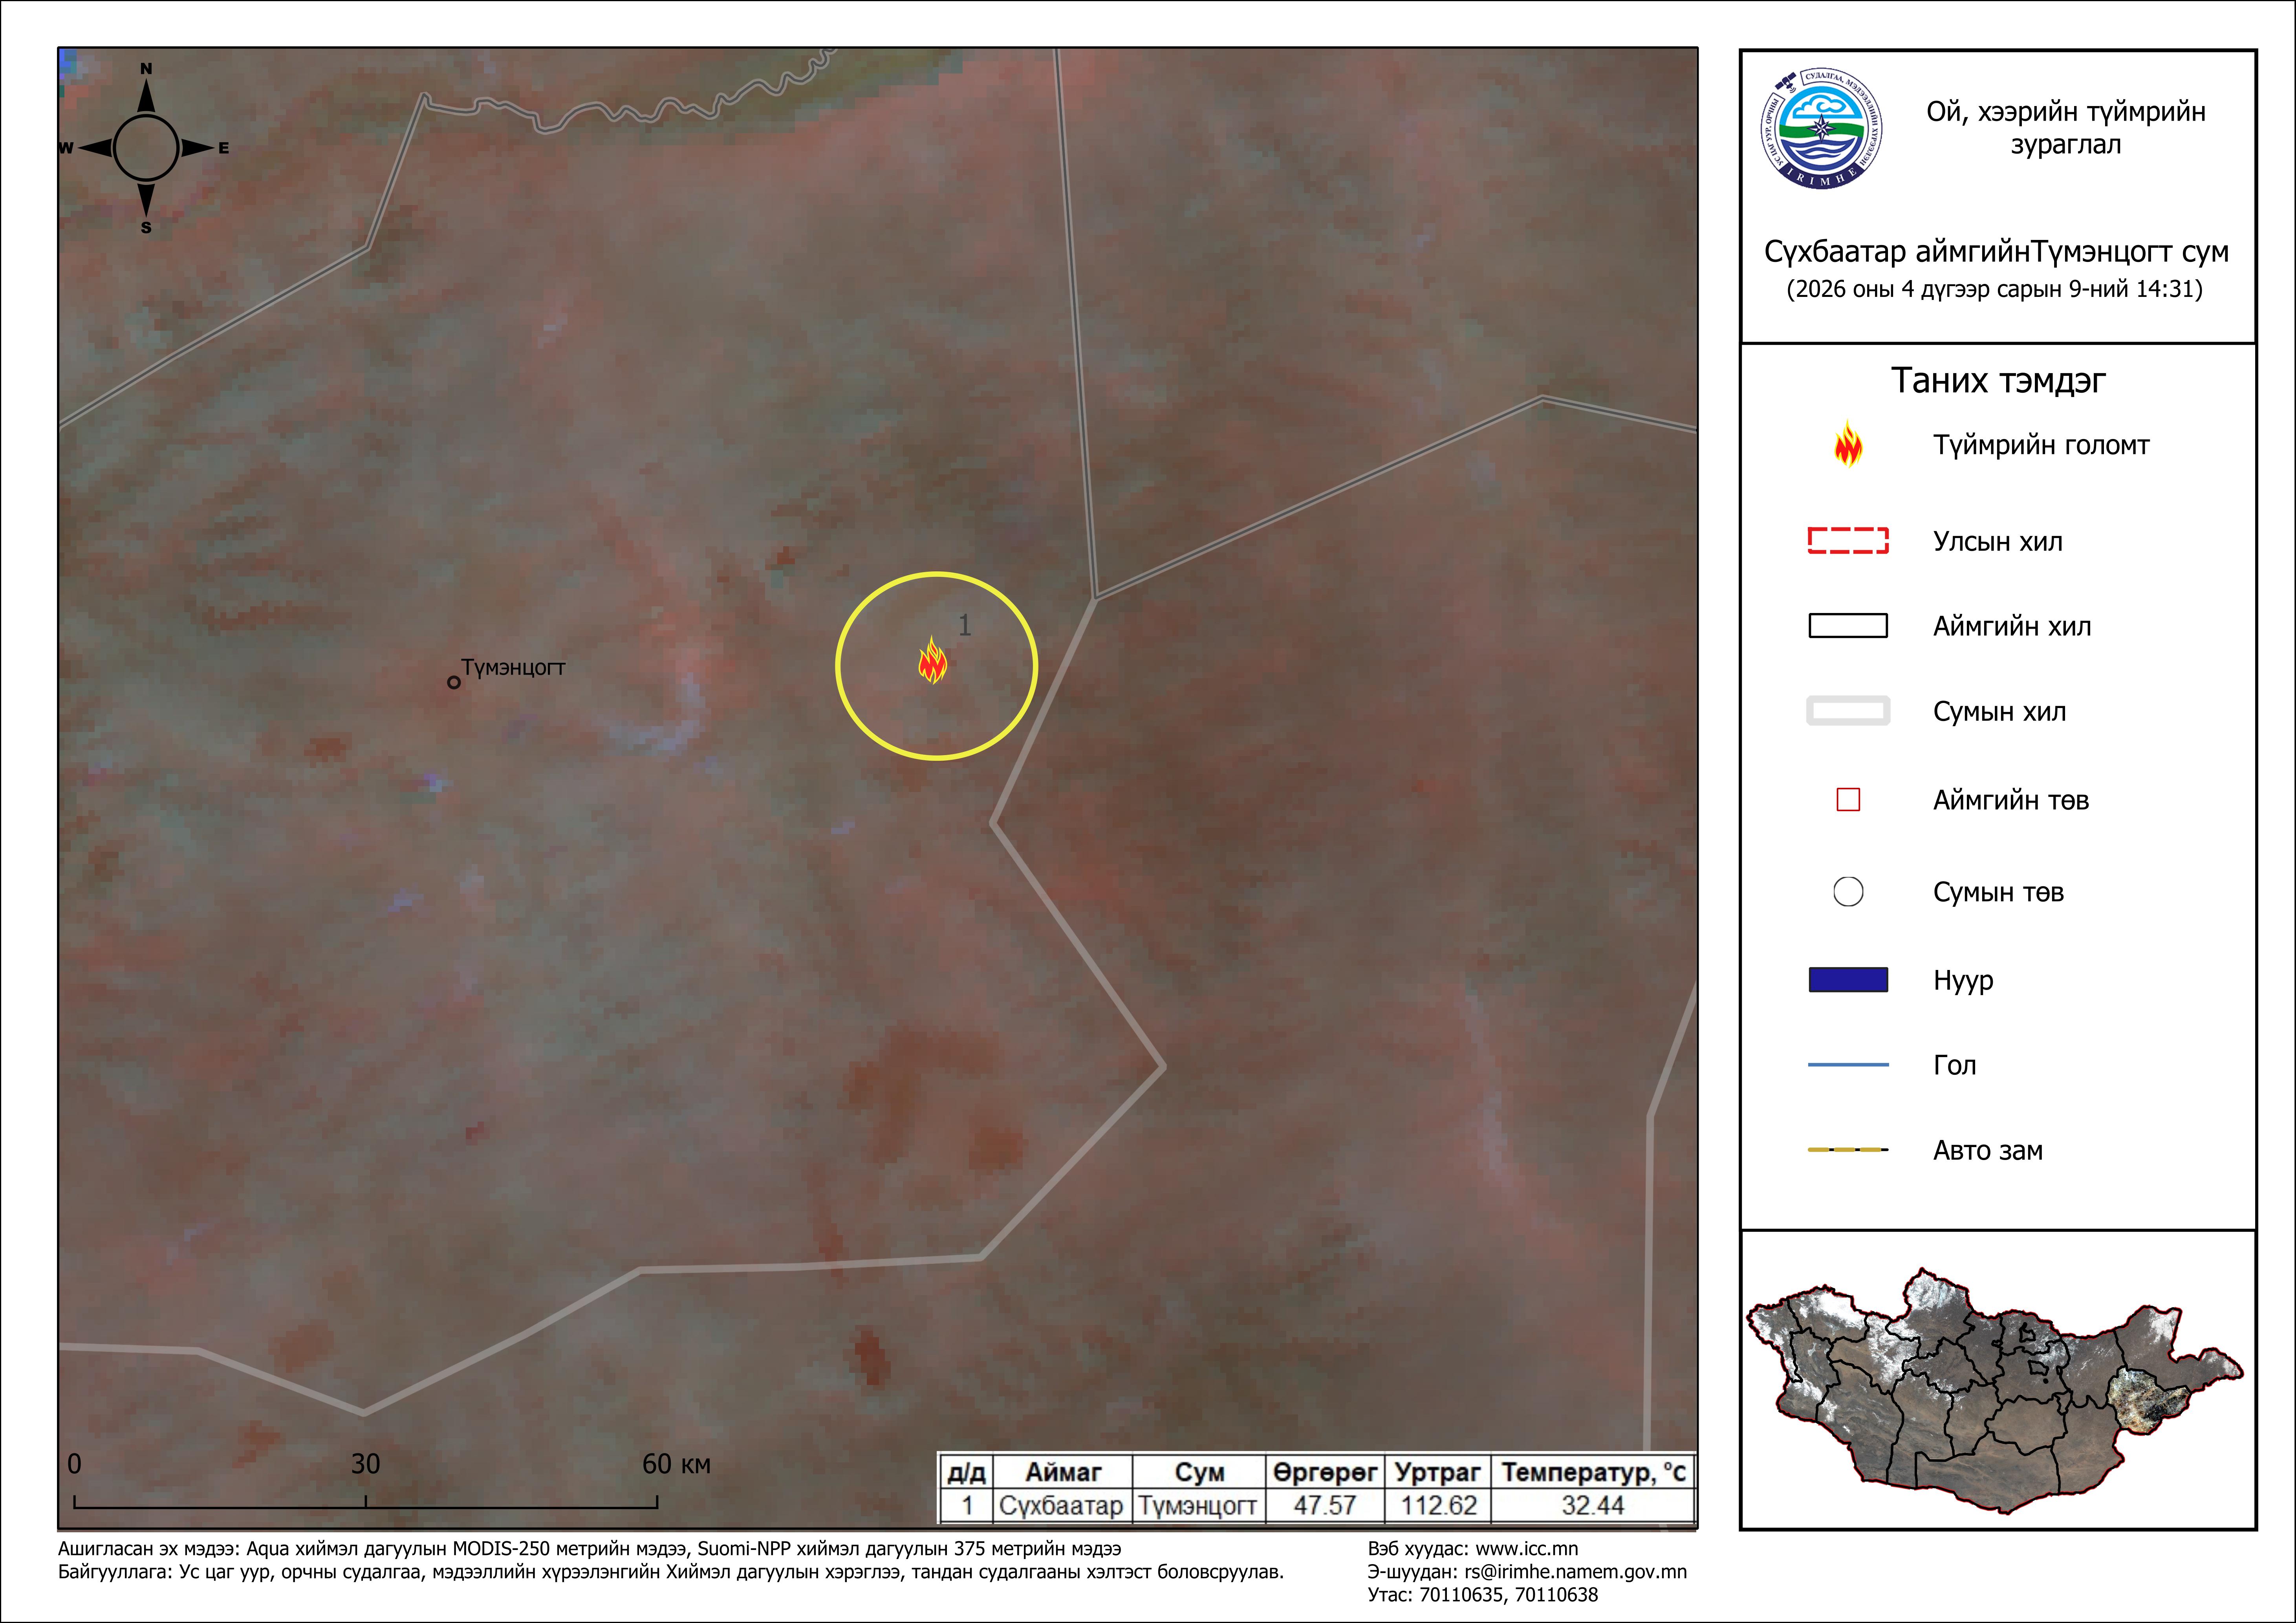This screenshot has height=1623, width=2296.
Task: Click the yellow-black road line legend symbol
Action: coord(1848,1150)
